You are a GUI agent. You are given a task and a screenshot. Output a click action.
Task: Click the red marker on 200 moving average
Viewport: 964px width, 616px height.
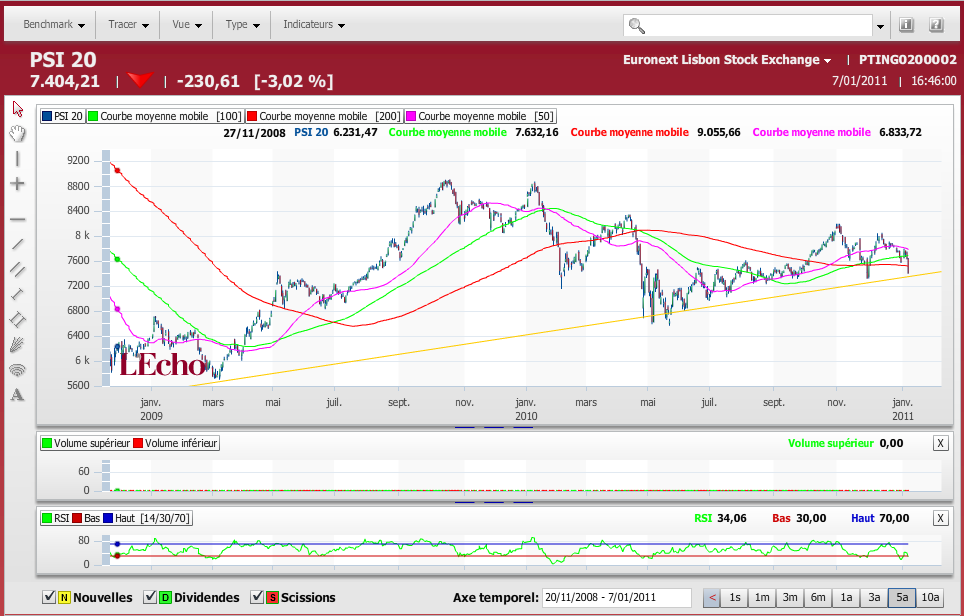tap(117, 170)
